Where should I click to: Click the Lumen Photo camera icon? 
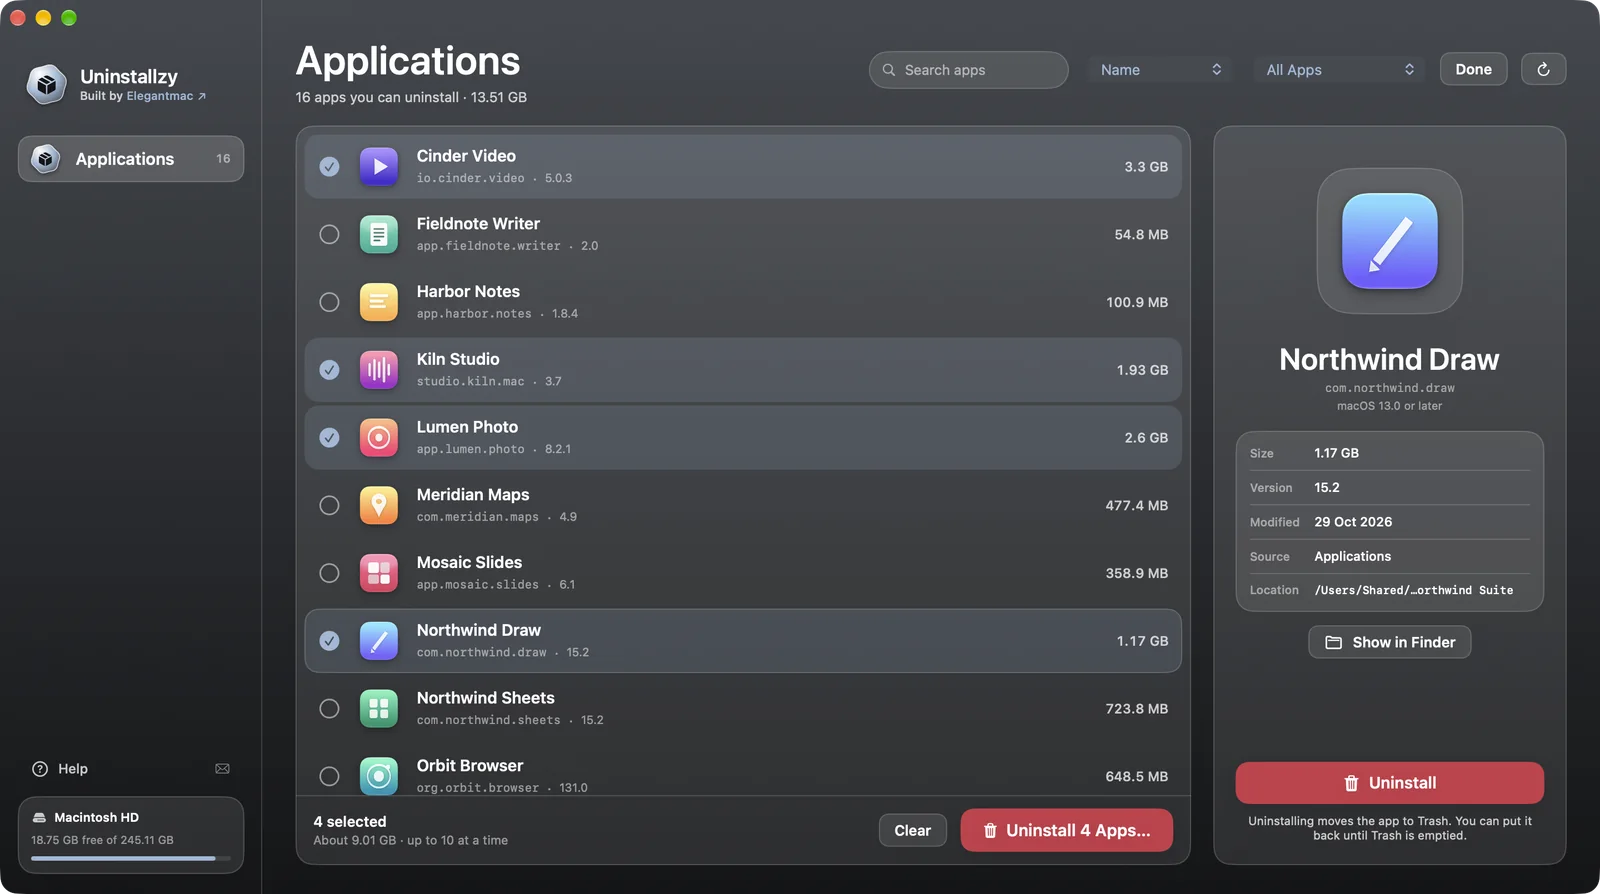pyautogui.click(x=379, y=438)
